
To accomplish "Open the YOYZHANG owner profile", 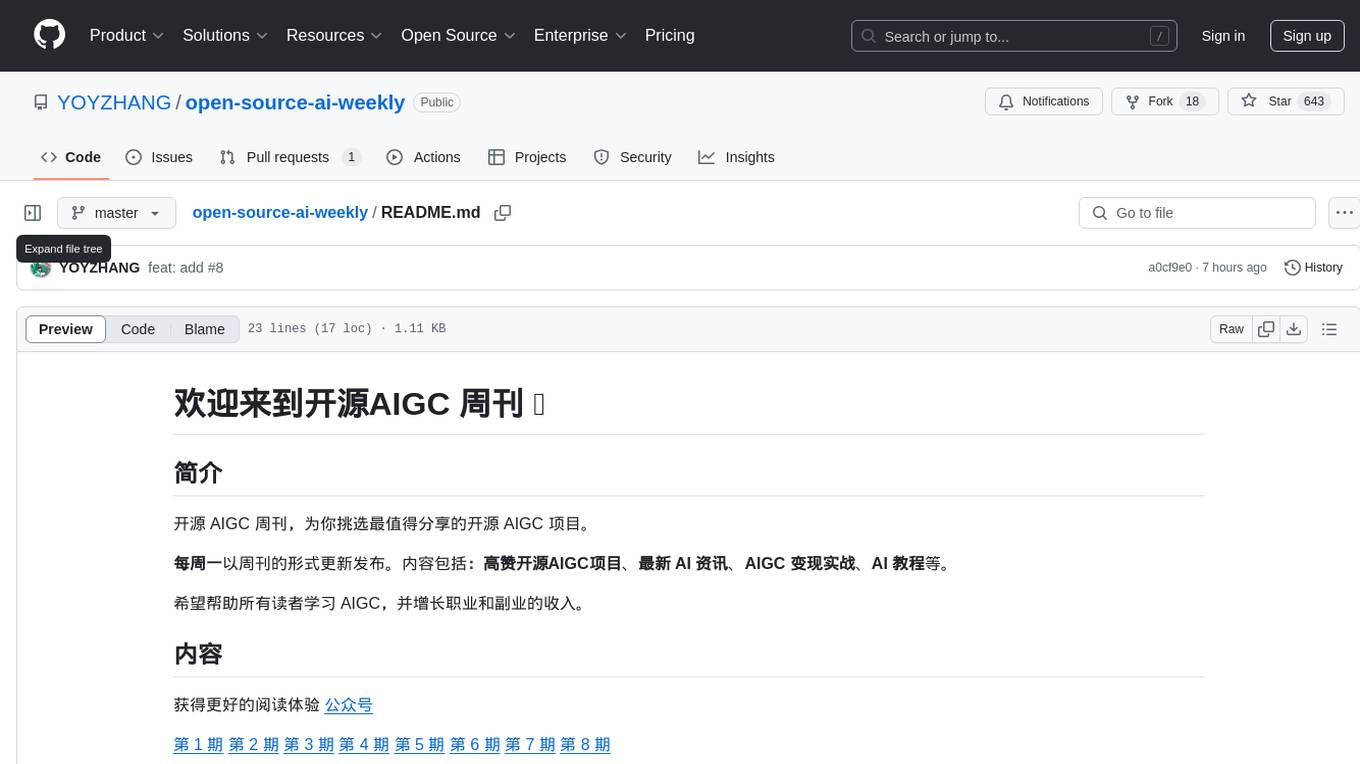I will coord(114,102).
